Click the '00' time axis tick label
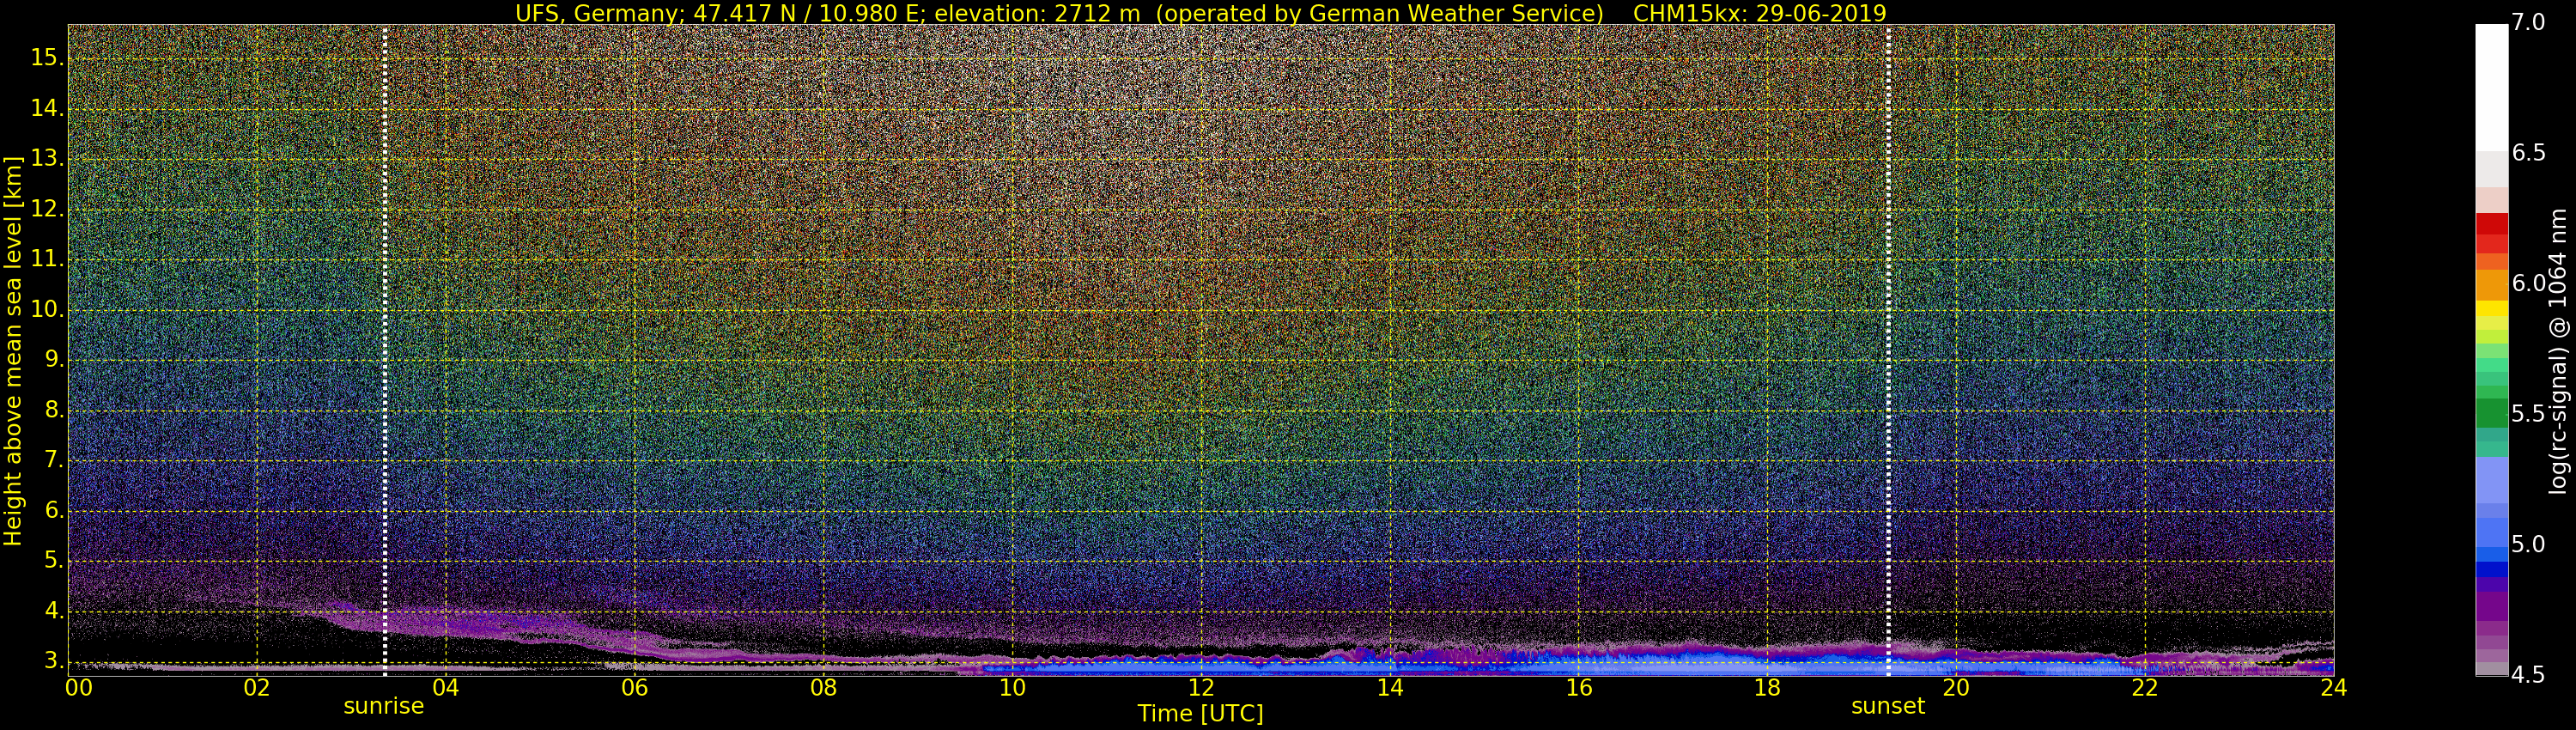This screenshot has height=730, width=2576. [79, 687]
